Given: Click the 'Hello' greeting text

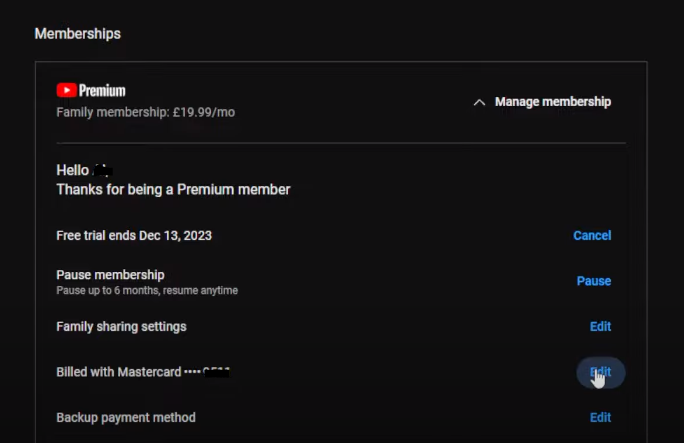Looking at the screenshot, I should click(x=73, y=170).
